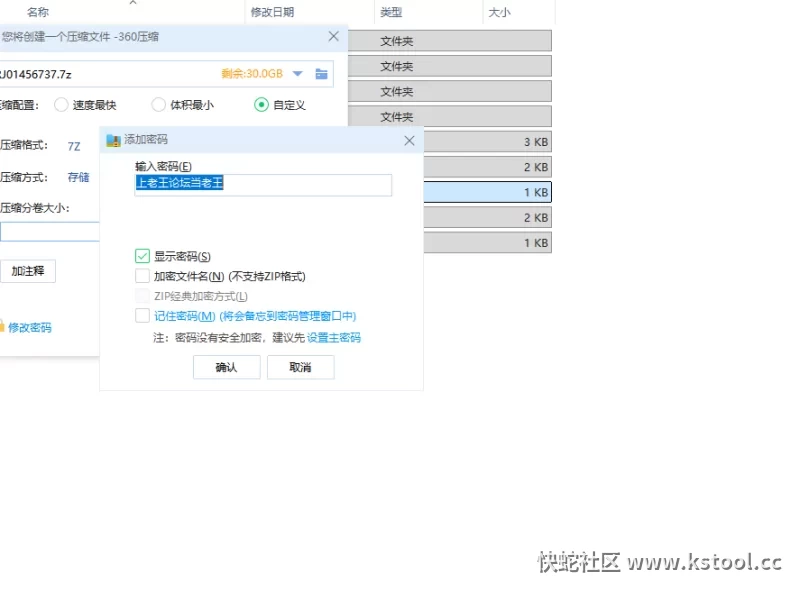Sort by the 修改日期 column header
This screenshot has height=611, width=800.
click(272, 12)
